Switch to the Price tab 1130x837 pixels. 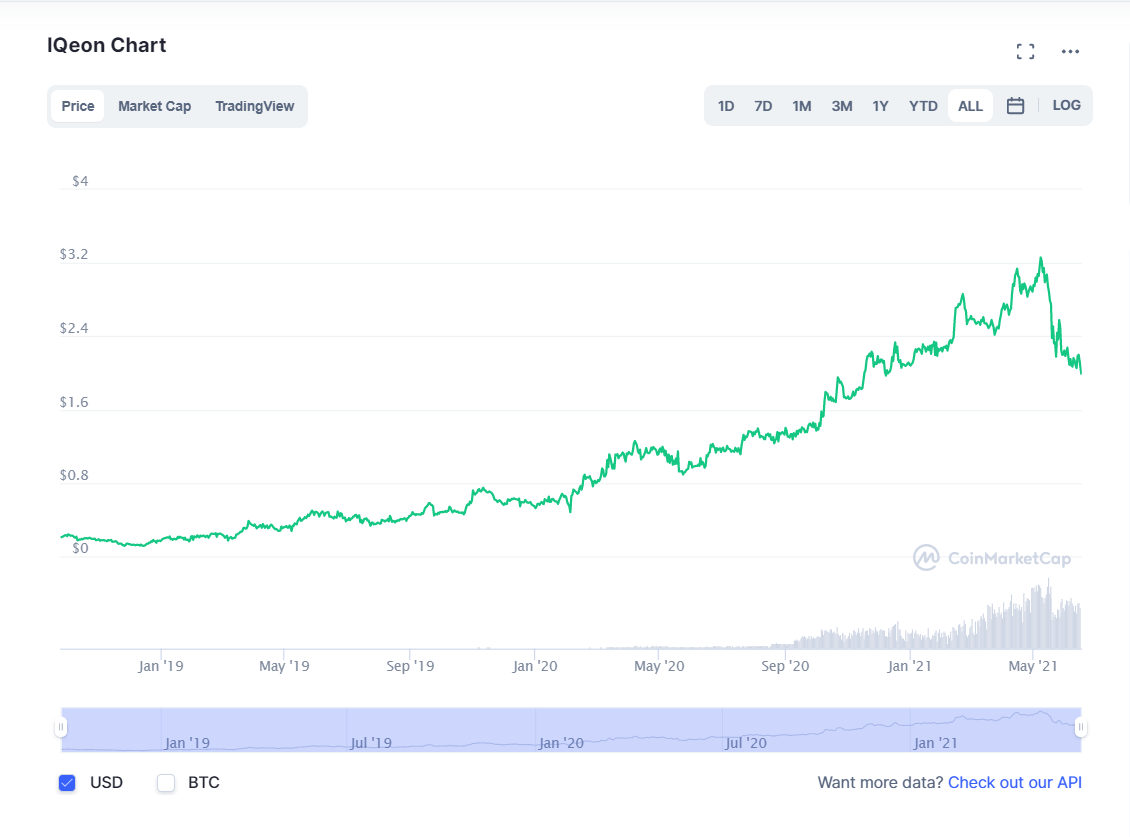pyautogui.click(x=78, y=106)
